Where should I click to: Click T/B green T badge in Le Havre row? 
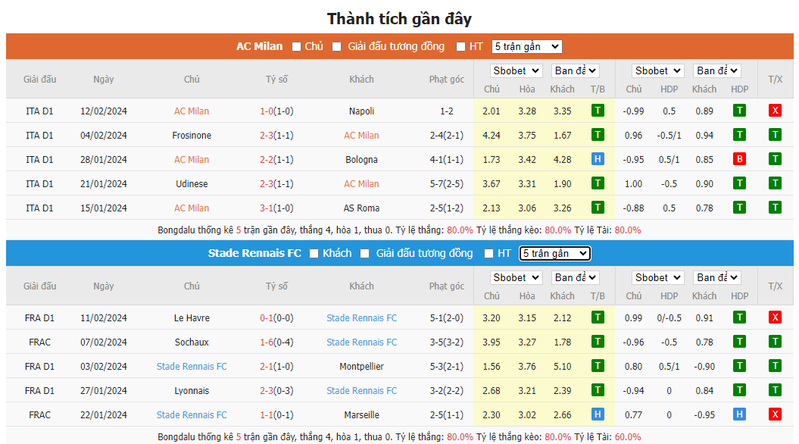pyautogui.click(x=598, y=318)
